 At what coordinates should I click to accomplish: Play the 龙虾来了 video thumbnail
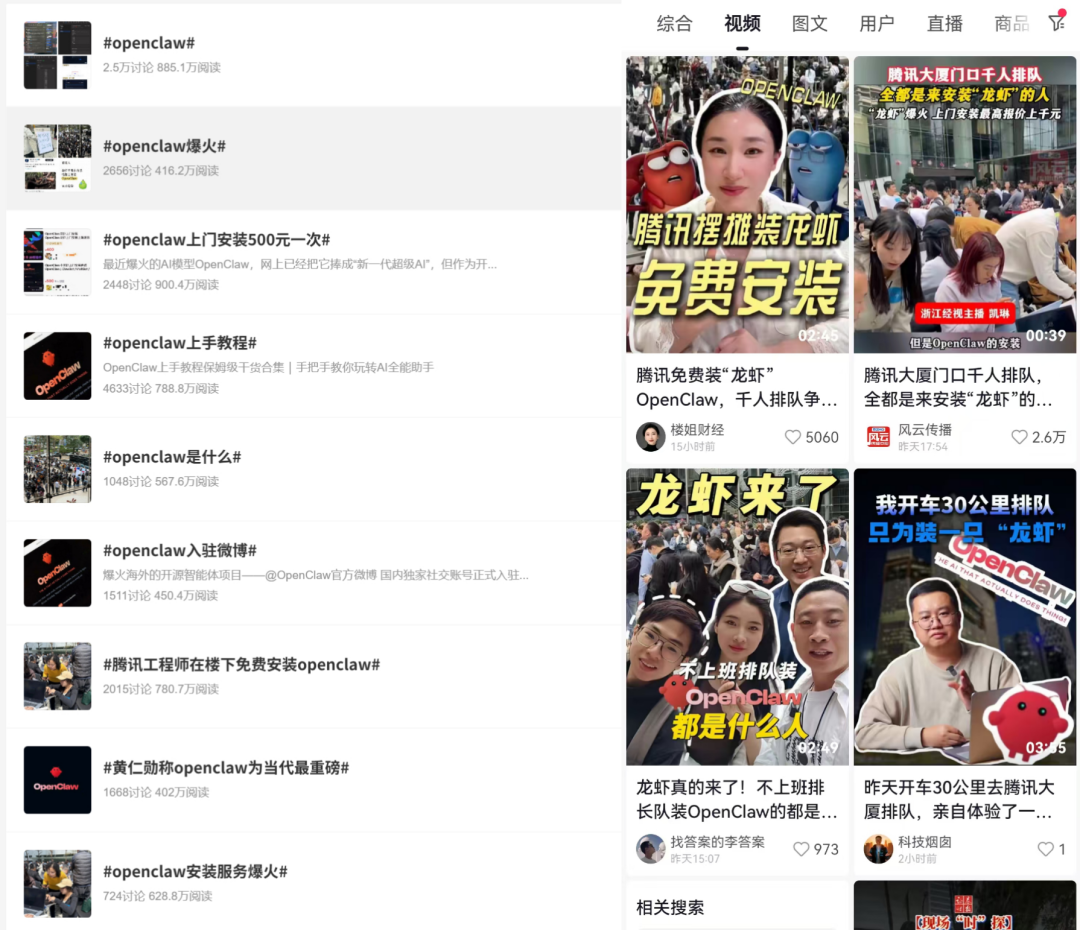[x=737, y=617]
